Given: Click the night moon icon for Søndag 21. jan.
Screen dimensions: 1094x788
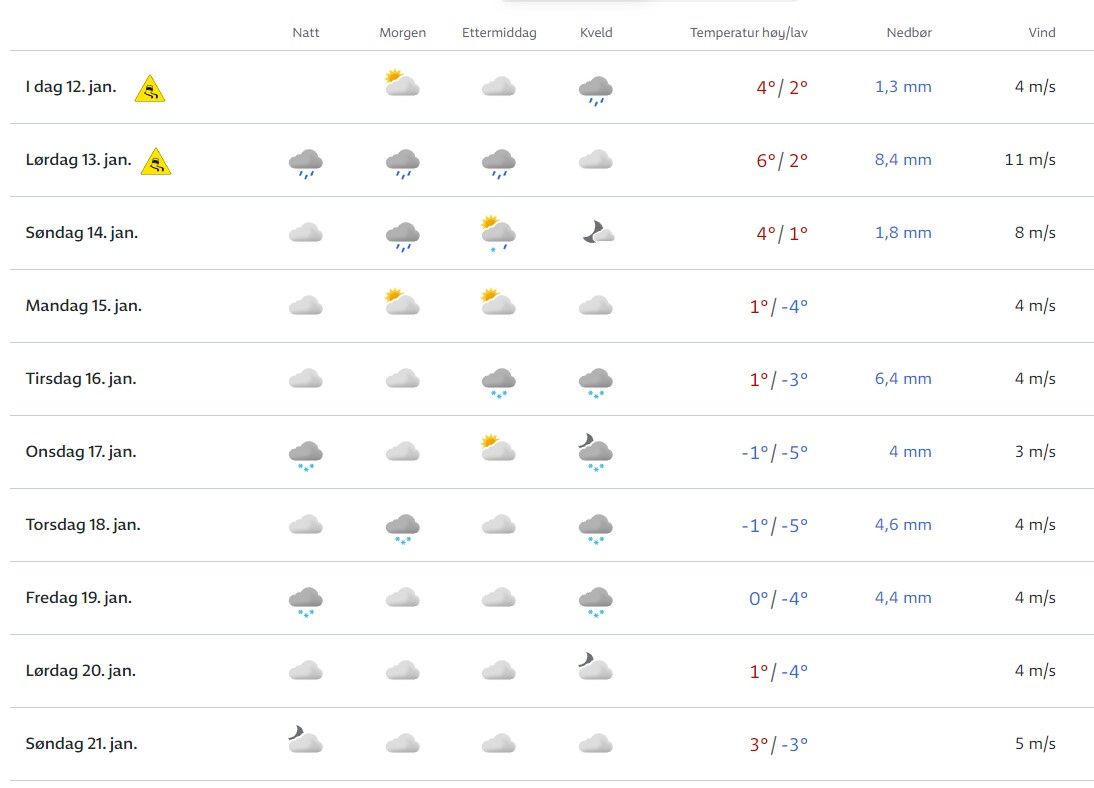Looking at the screenshot, I should [x=304, y=740].
